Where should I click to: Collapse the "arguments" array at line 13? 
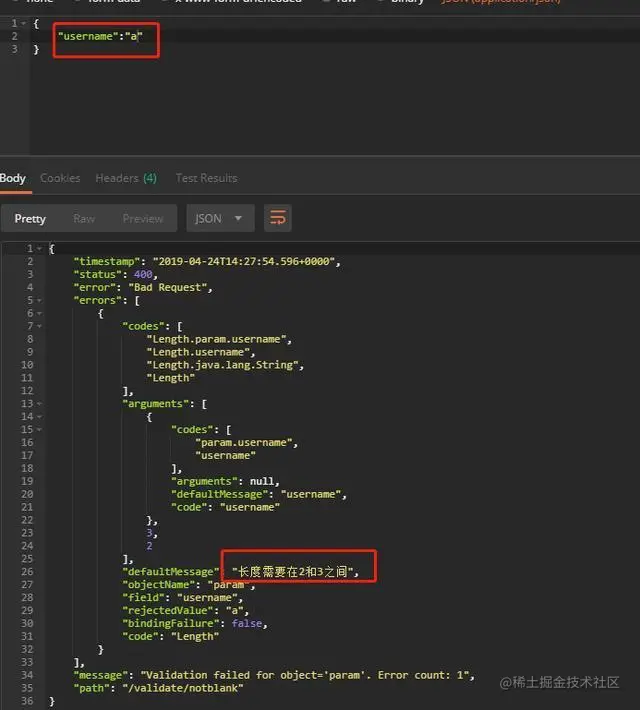(x=39, y=403)
